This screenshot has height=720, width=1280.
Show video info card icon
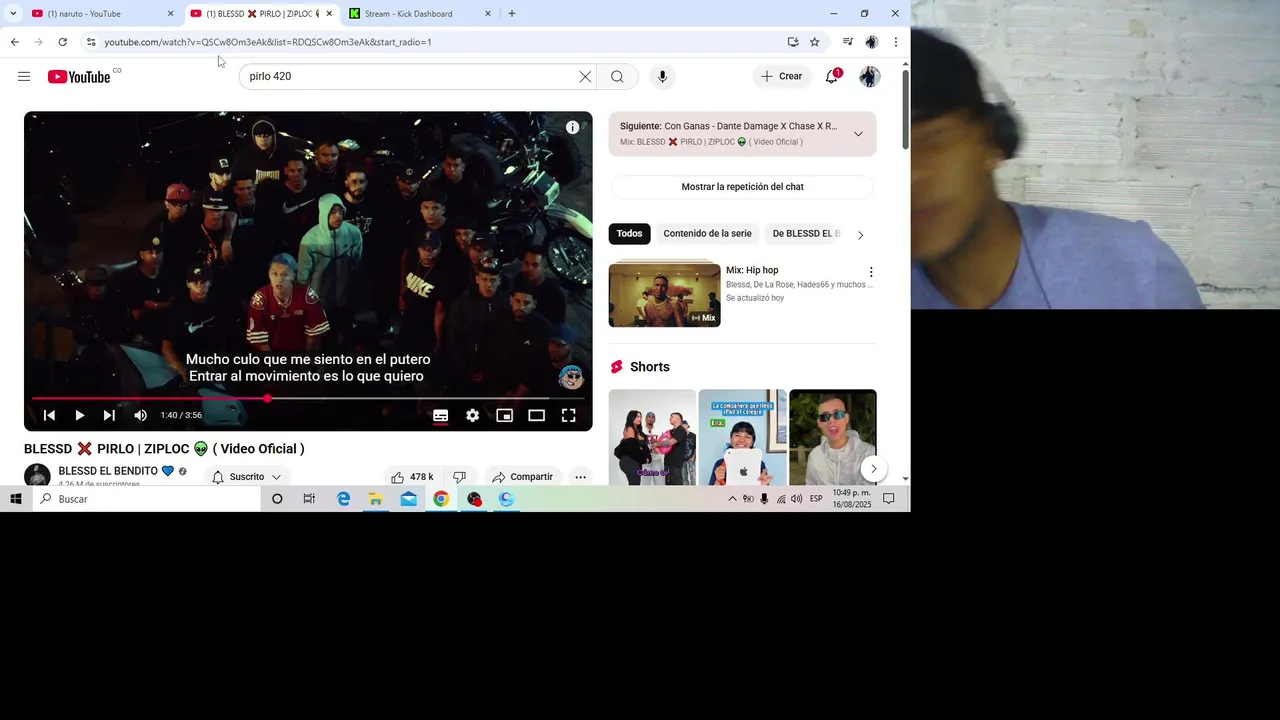pos(572,127)
